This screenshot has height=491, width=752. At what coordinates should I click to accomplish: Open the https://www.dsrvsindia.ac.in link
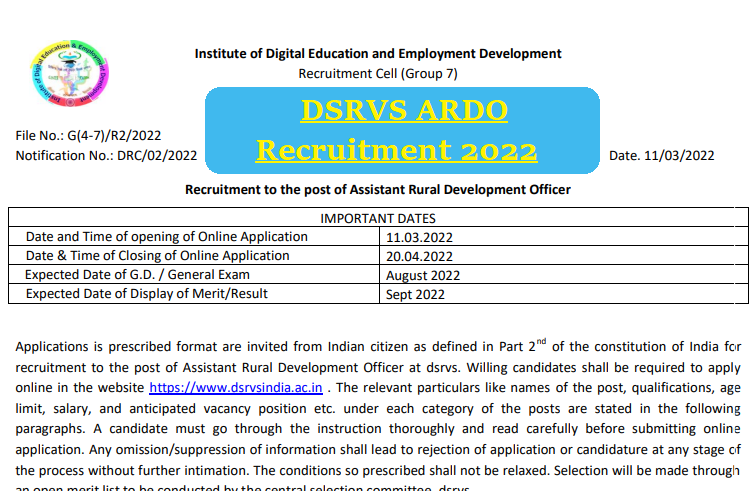(235, 387)
